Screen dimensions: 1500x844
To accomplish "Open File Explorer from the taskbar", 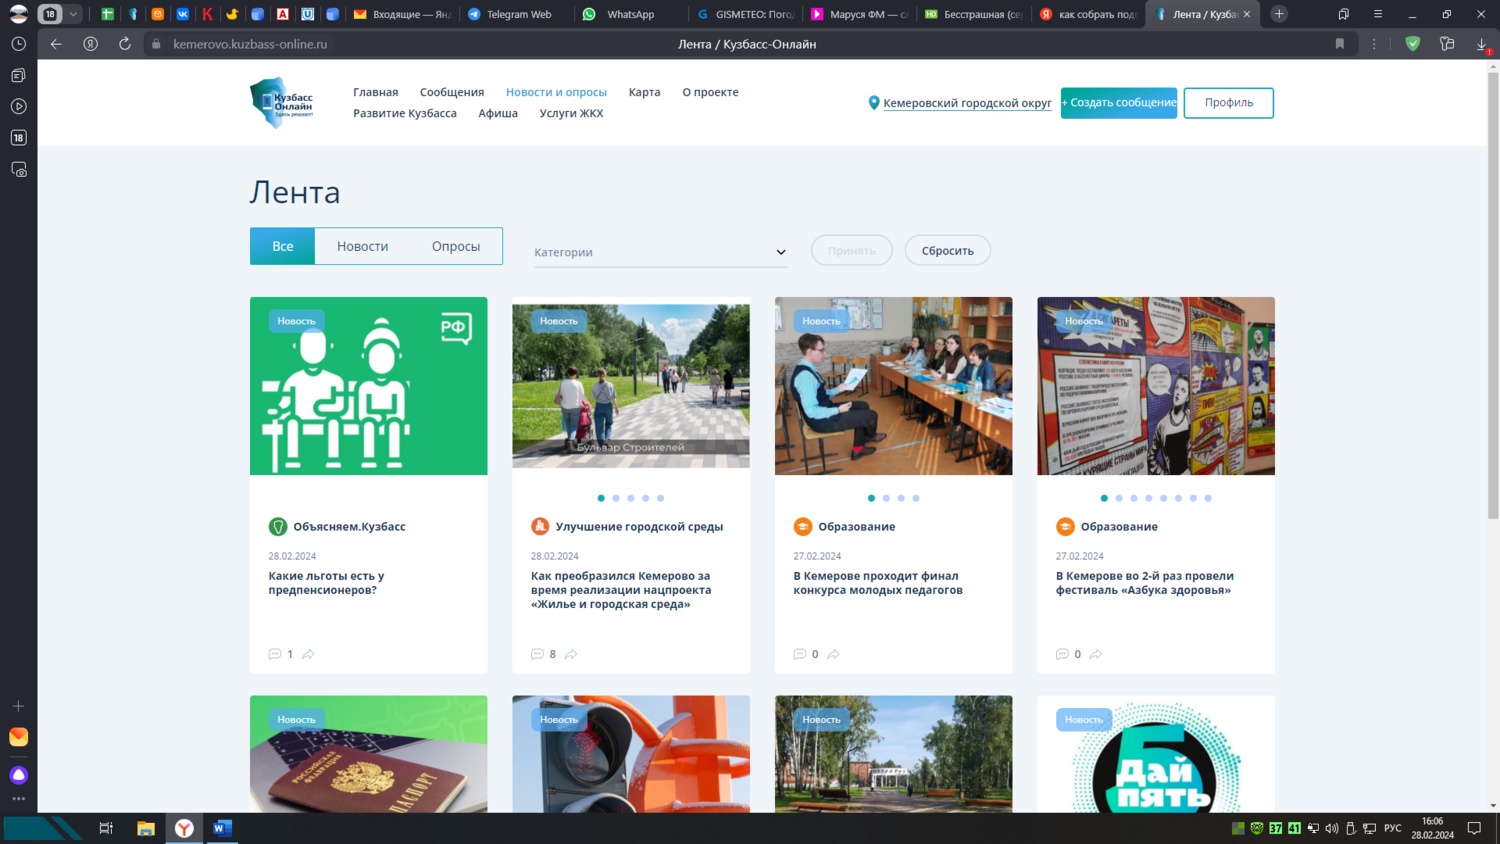I will 146,828.
